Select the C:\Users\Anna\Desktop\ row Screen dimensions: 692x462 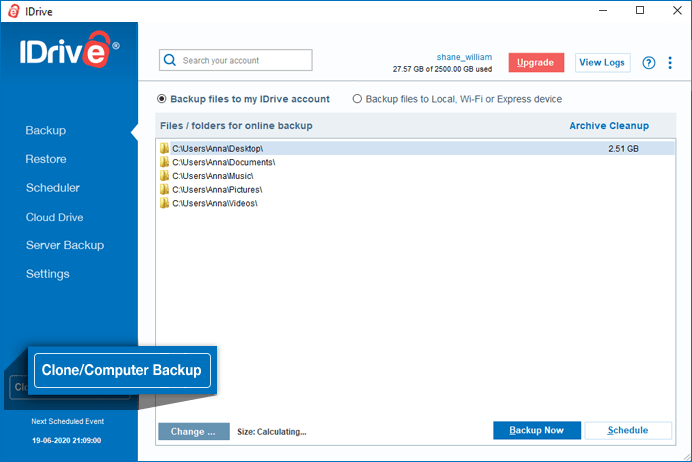coord(415,148)
